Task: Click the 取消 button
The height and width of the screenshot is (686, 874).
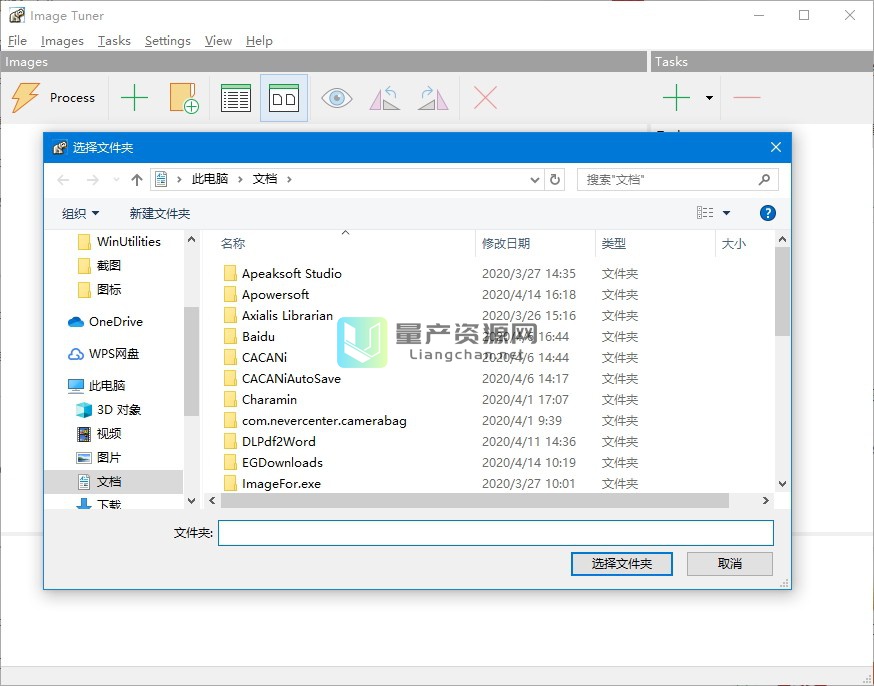Action: [730, 563]
